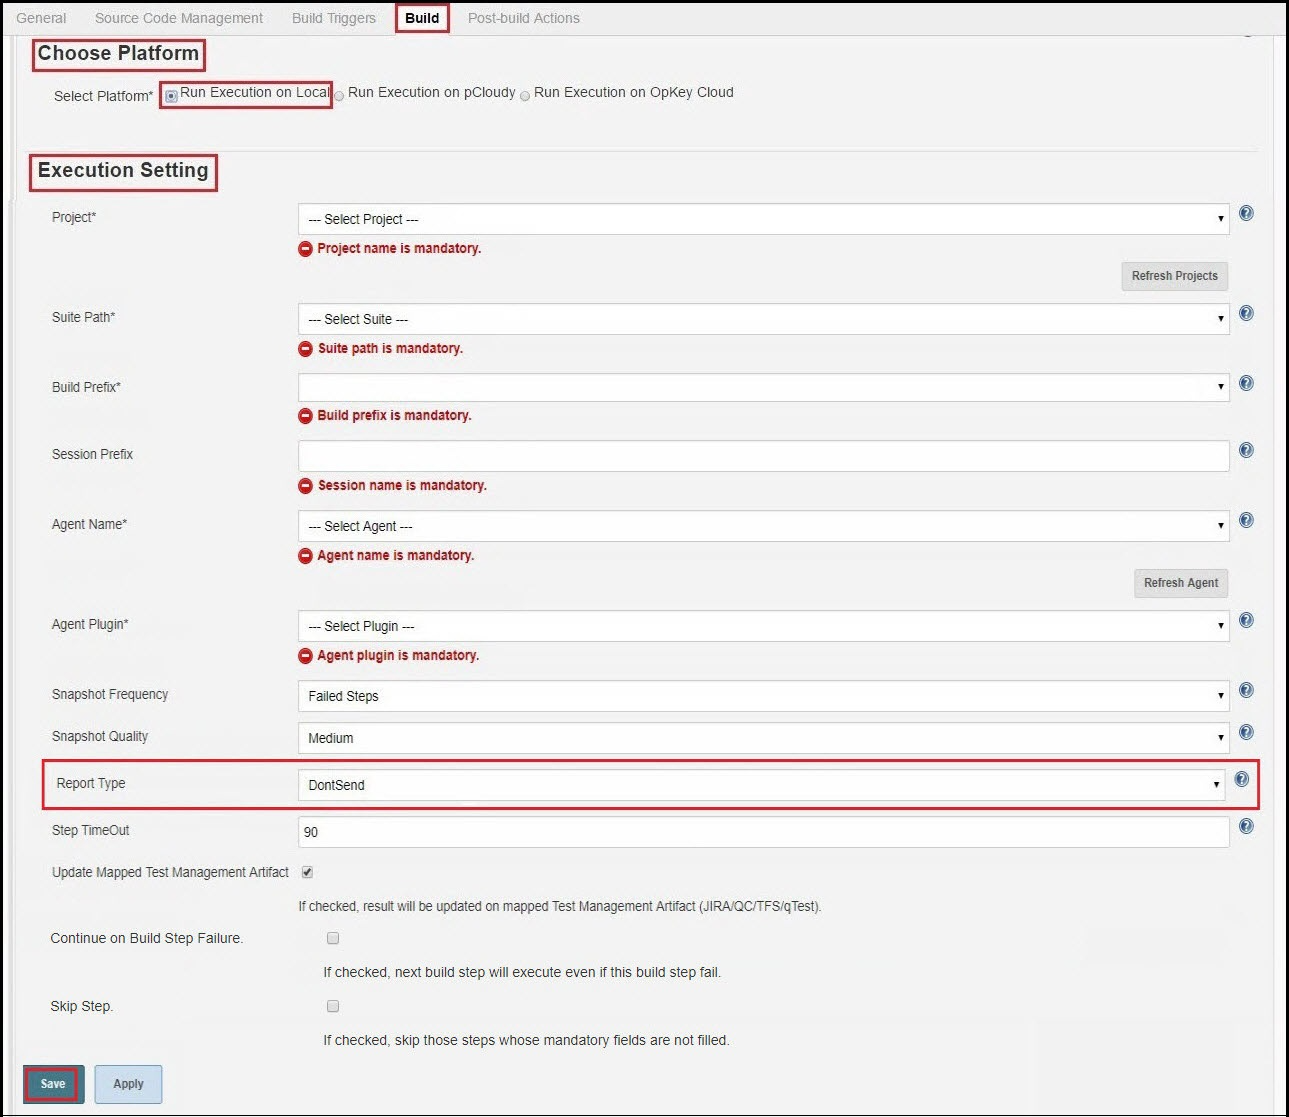The height and width of the screenshot is (1117, 1289).
Task: Focus the Session Prefix input field
Action: coord(764,456)
